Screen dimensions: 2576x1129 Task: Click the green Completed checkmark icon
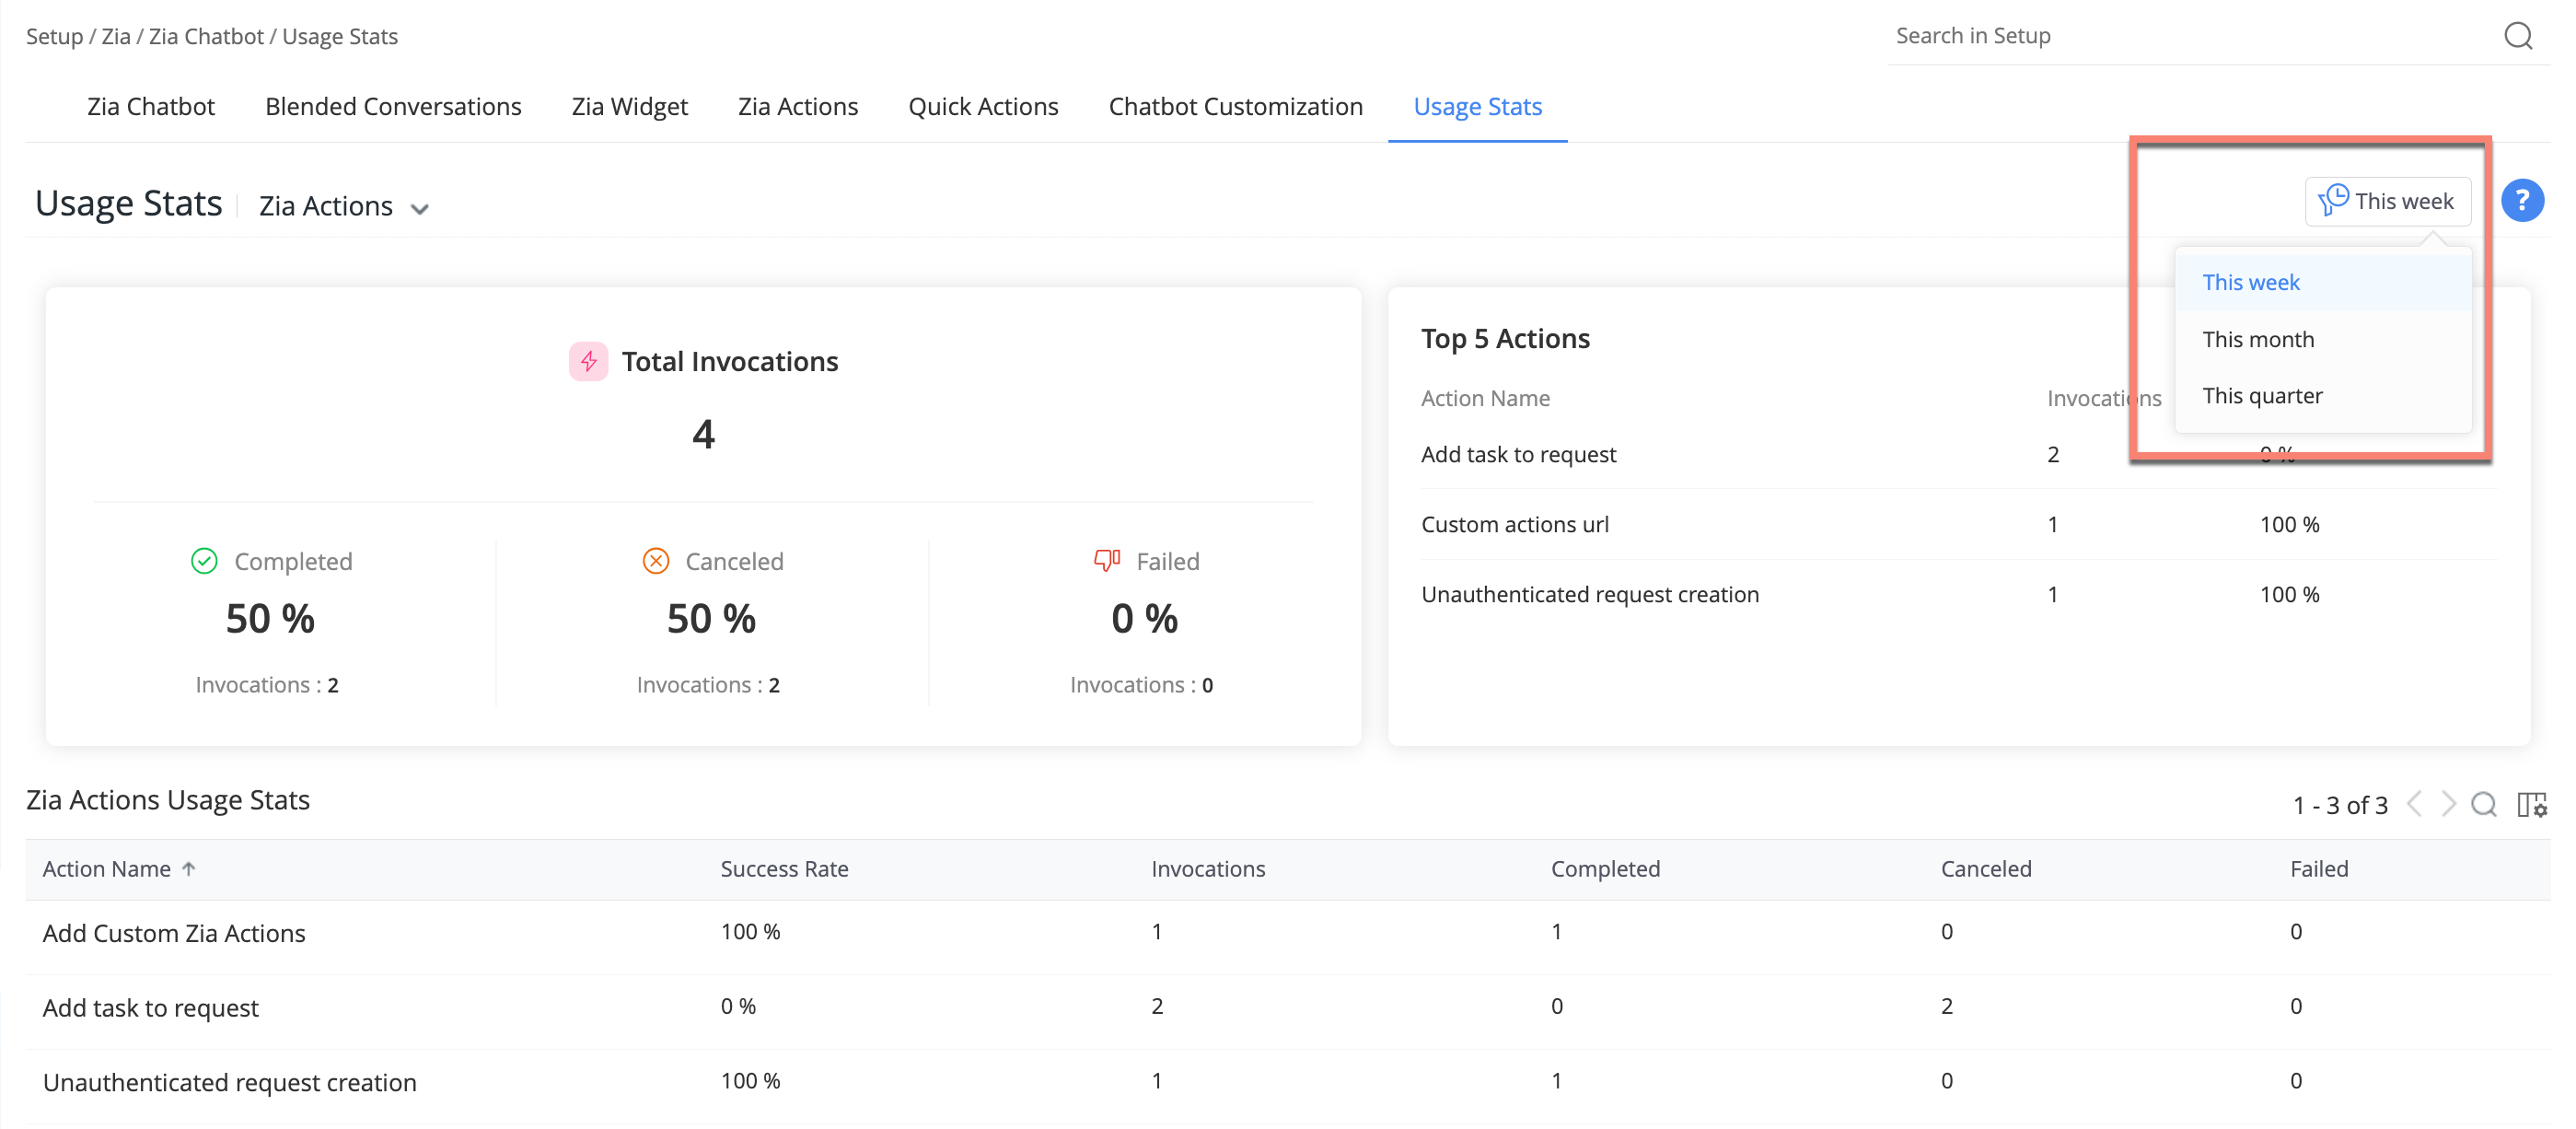coord(204,561)
